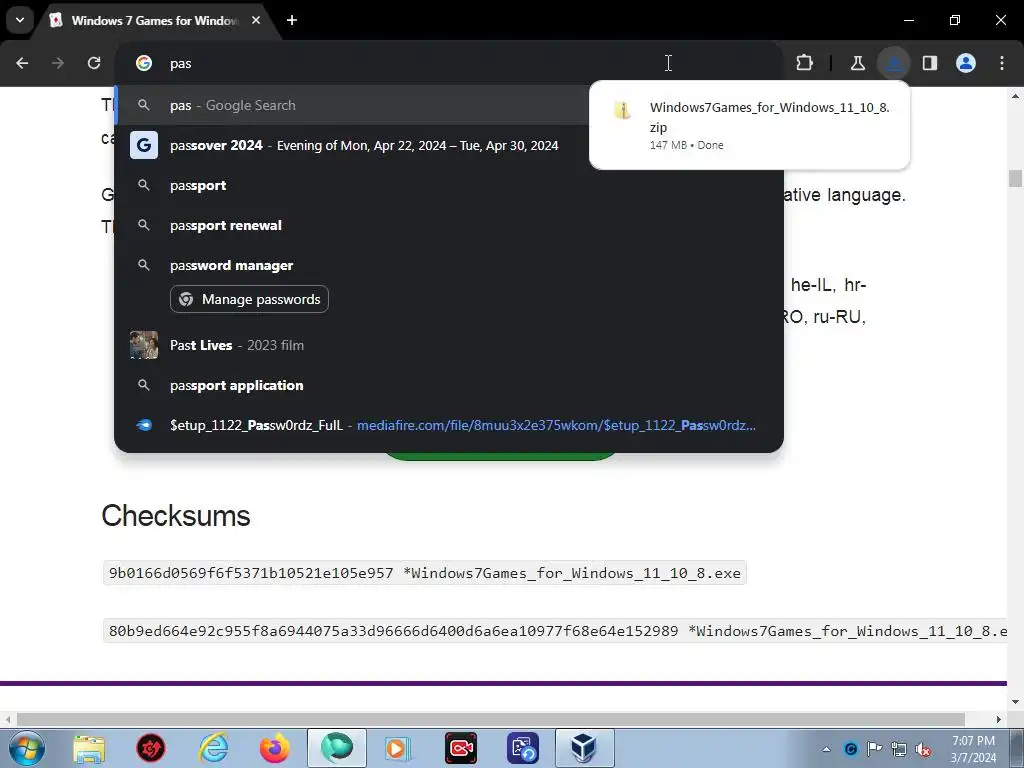This screenshot has width=1024, height=768.
Task: Launch Firefox from taskbar
Action: click(x=275, y=748)
